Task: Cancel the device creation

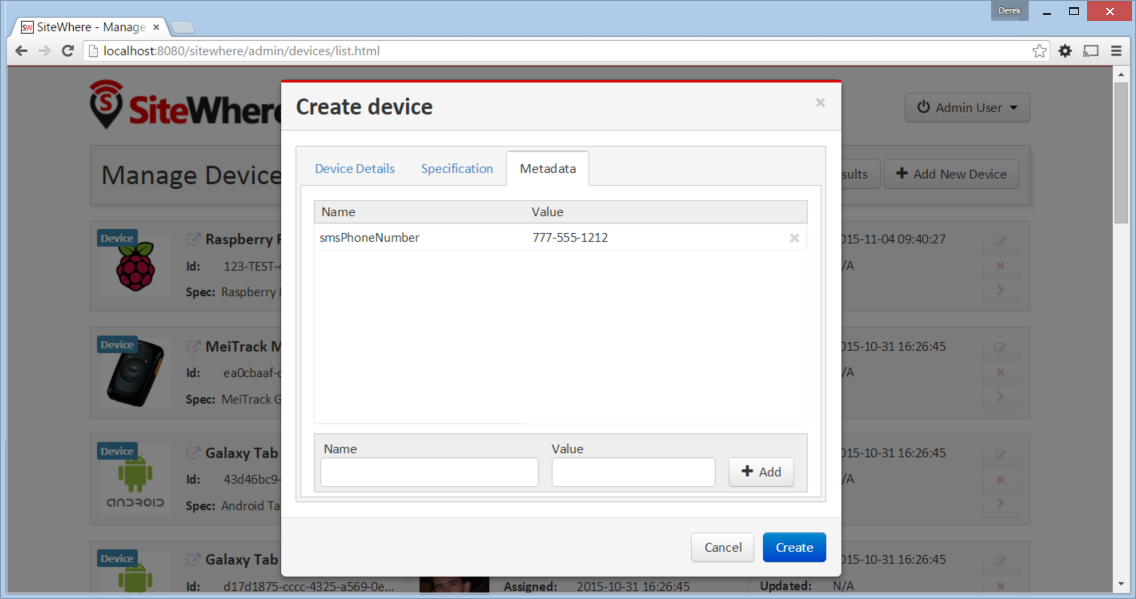Action: coord(722,548)
